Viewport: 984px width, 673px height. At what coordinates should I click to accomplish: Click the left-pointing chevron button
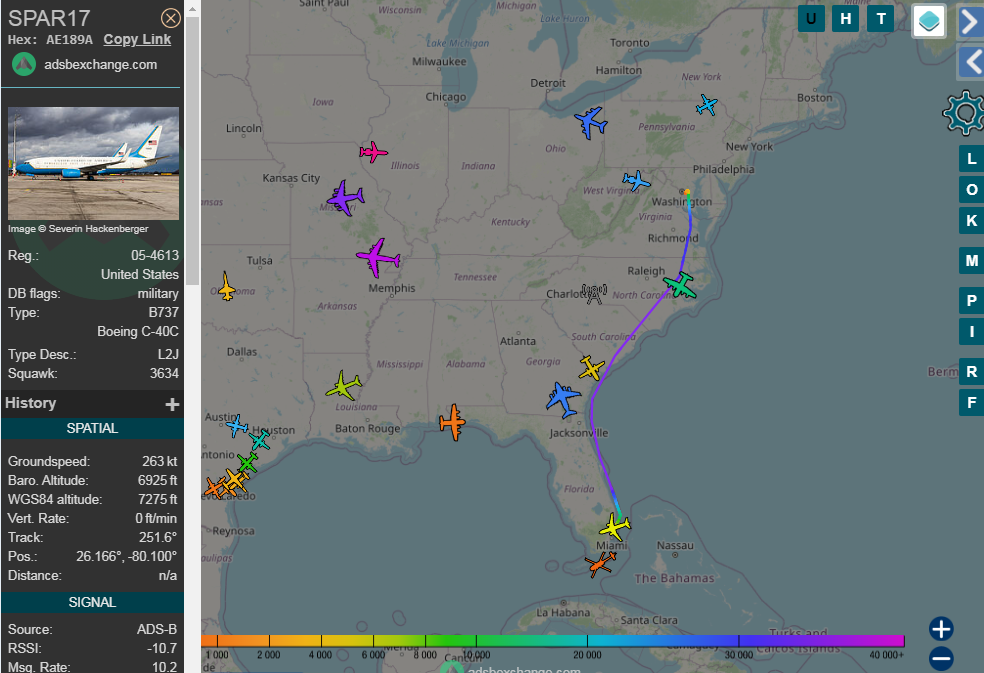click(x=971, y=62)
